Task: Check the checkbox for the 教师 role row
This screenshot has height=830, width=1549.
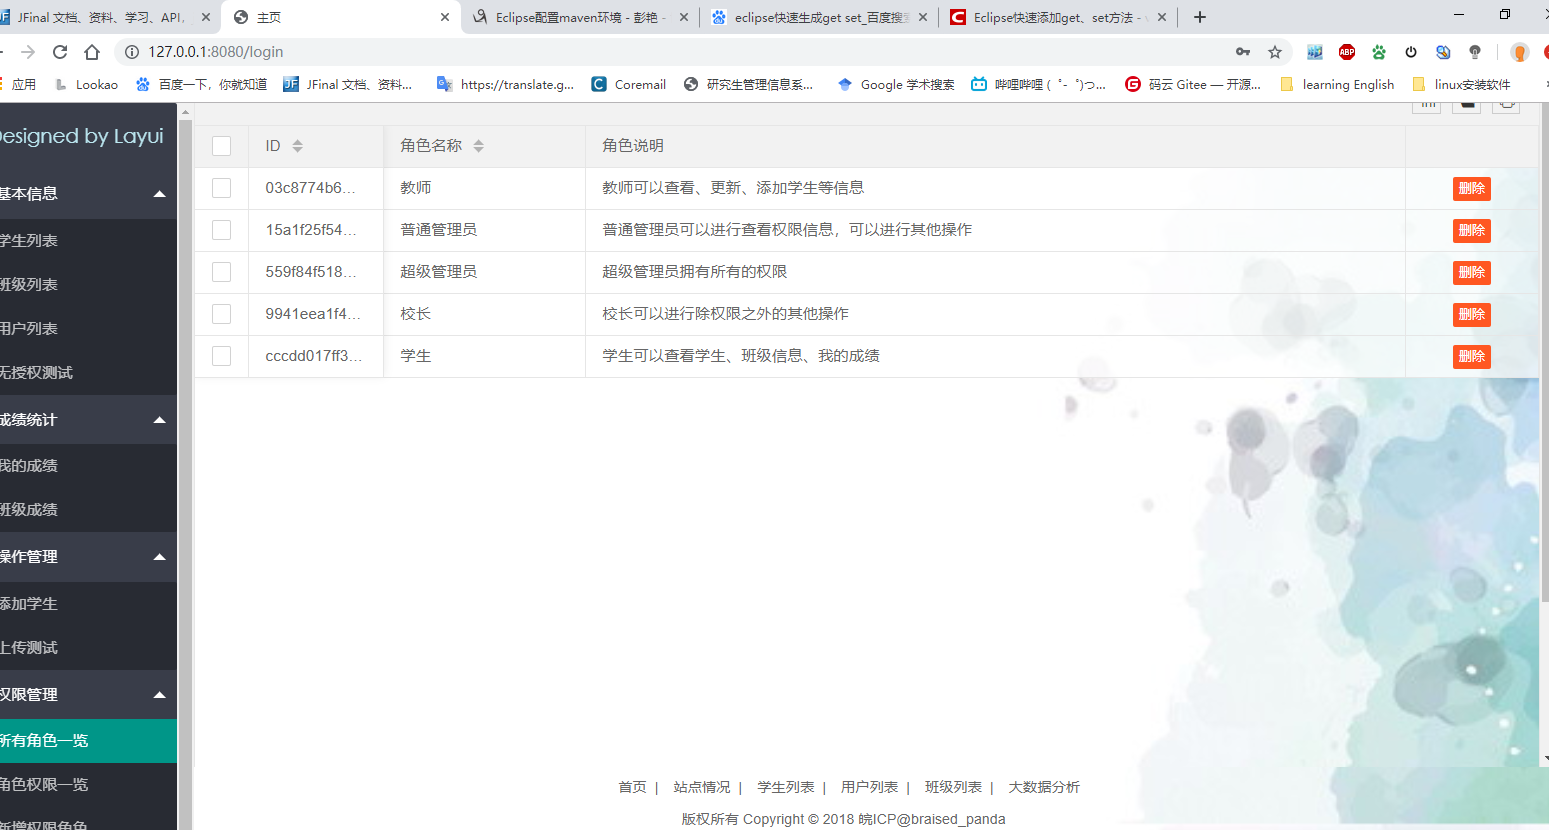Action: [221, 188]
